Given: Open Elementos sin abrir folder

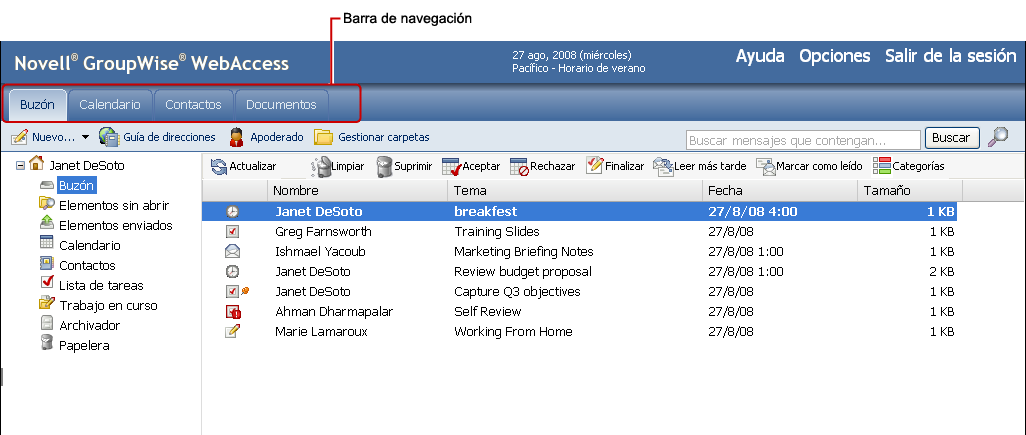Looking at the screenshot, I should 114,205.
